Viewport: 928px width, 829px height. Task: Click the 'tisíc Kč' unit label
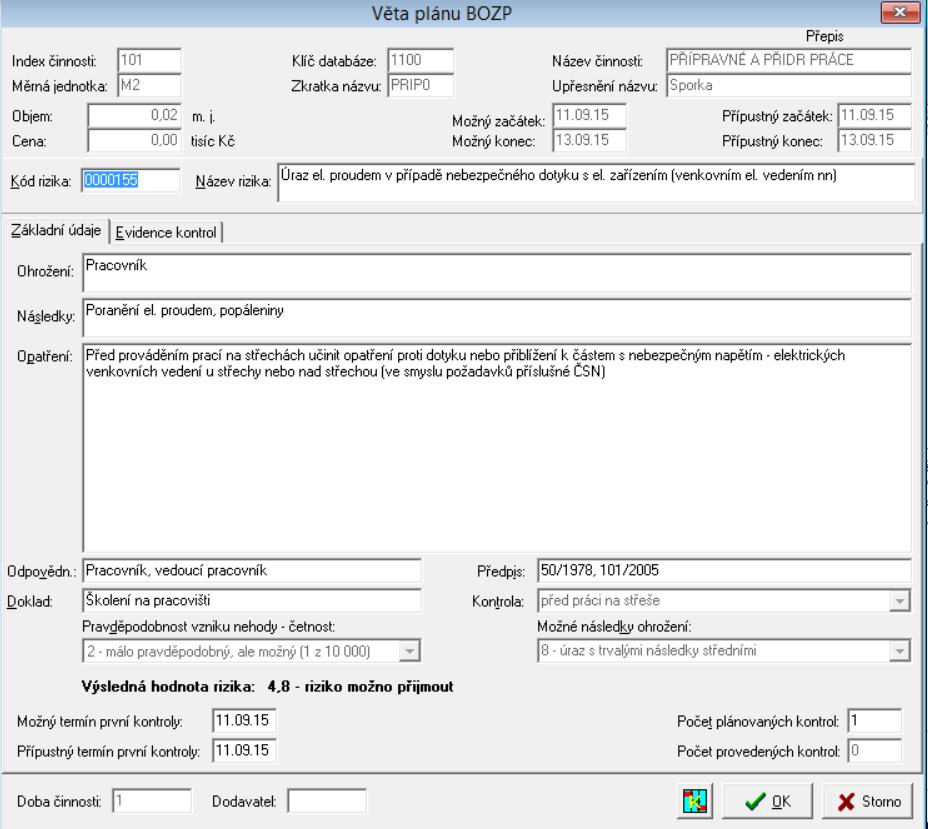coord(212,141)
